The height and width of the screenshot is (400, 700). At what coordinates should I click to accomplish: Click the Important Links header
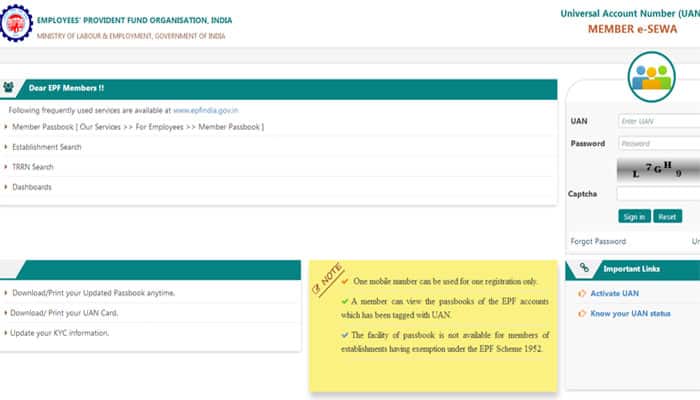[631, 269]
